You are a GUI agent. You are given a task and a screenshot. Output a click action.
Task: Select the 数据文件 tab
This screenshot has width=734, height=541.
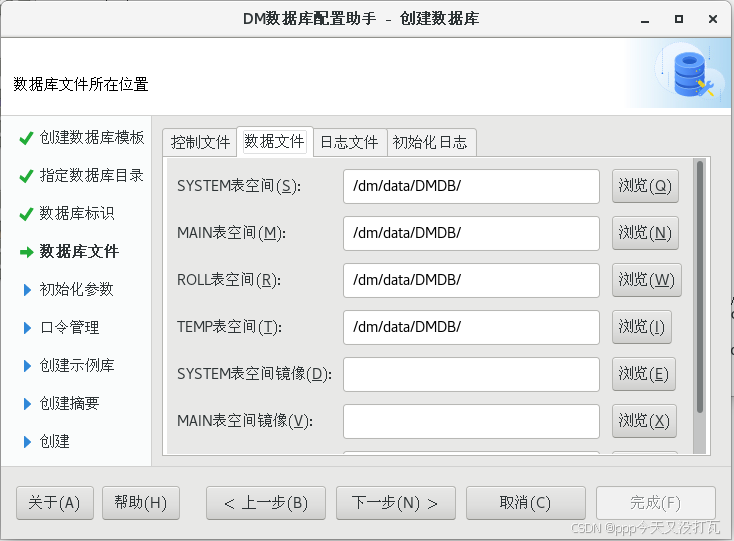pyautogui.click(x=275, y=141)
